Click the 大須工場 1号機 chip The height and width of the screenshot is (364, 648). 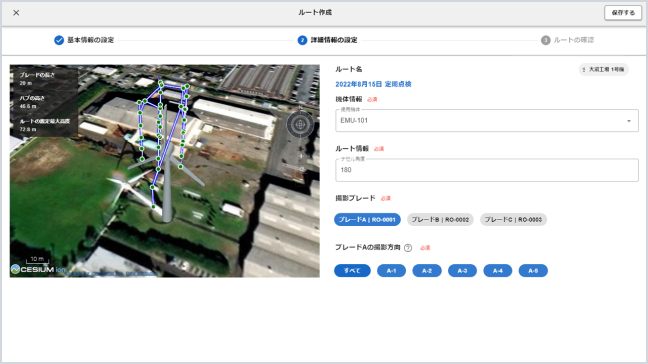coord(603,69)
